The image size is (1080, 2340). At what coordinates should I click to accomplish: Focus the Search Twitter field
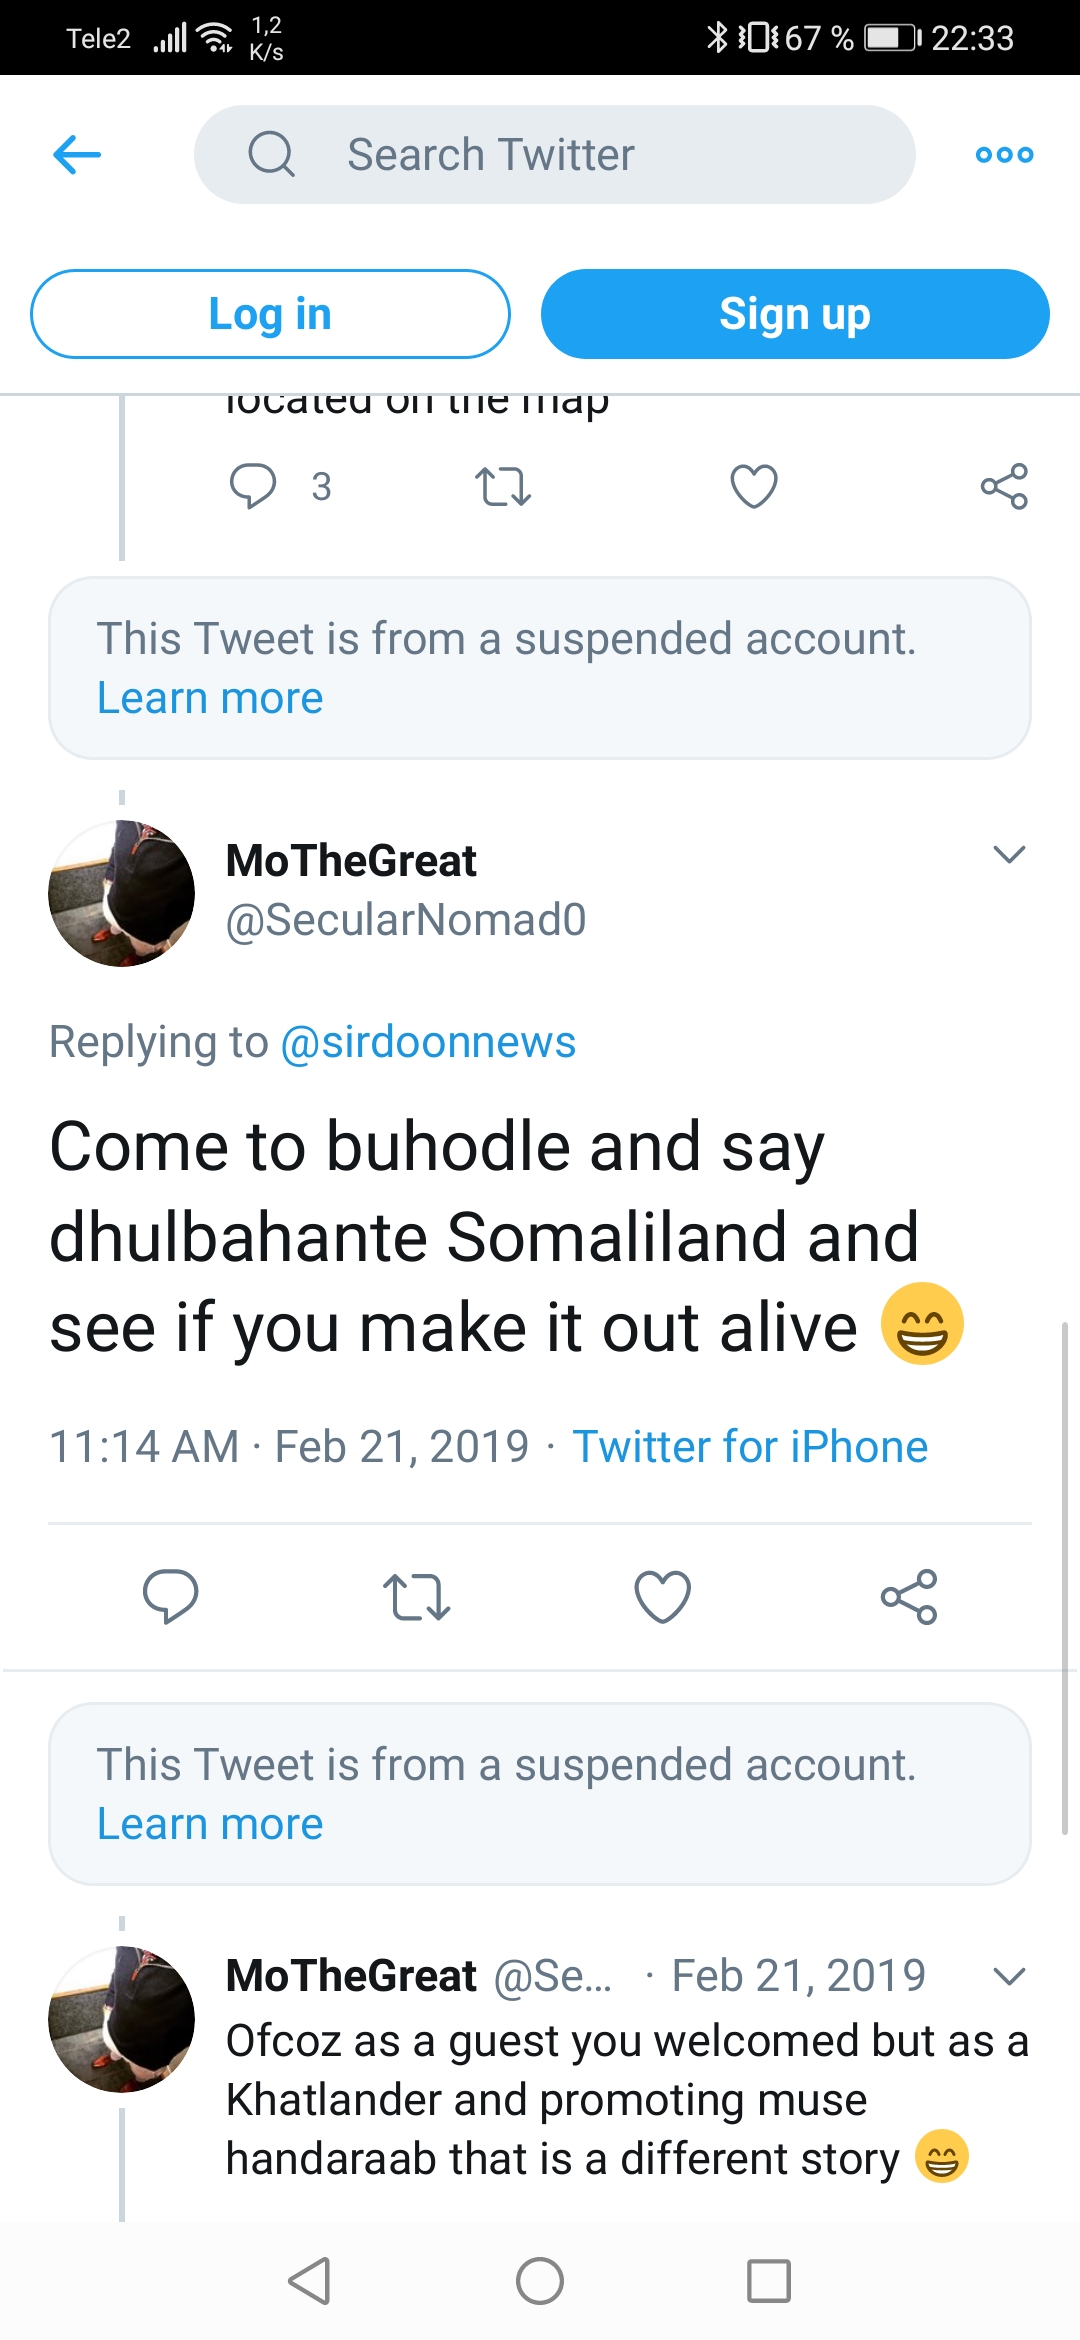coord(555,155)
